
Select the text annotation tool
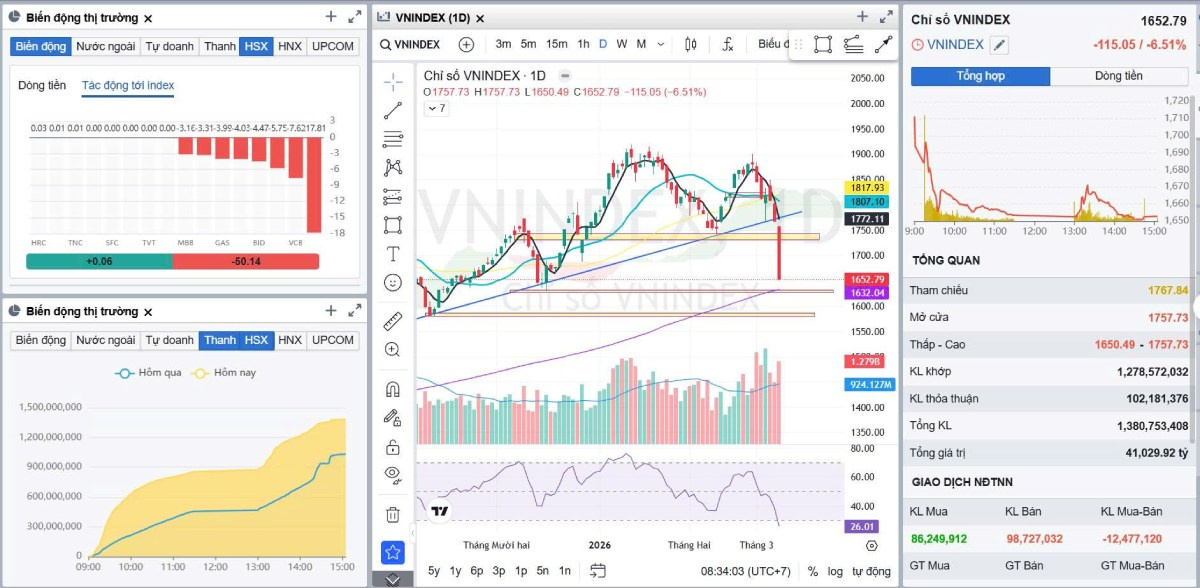coord(393,254)
